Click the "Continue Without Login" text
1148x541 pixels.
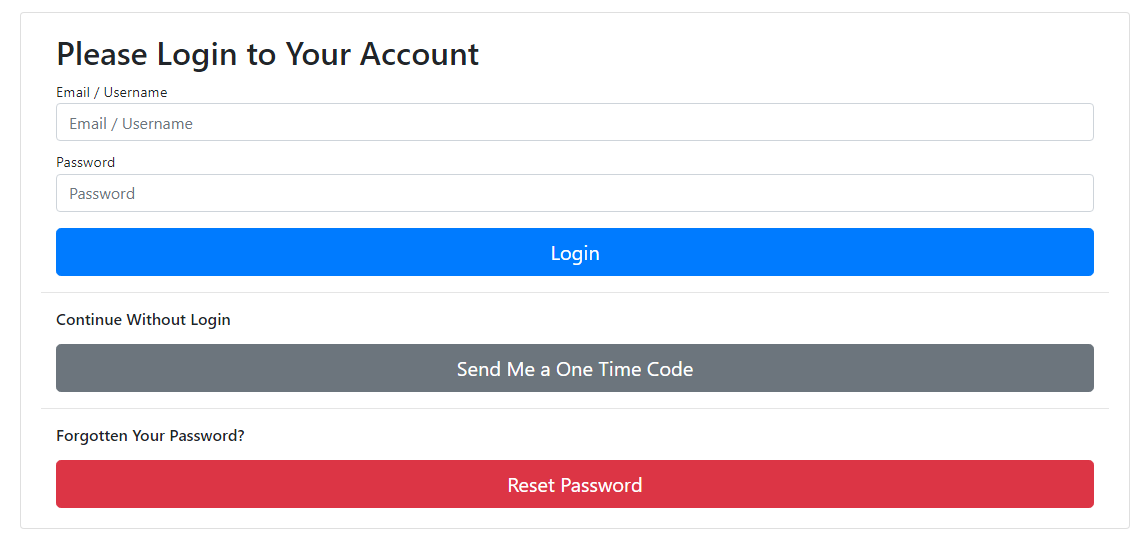pyautogui.click(x=143, y=320)
